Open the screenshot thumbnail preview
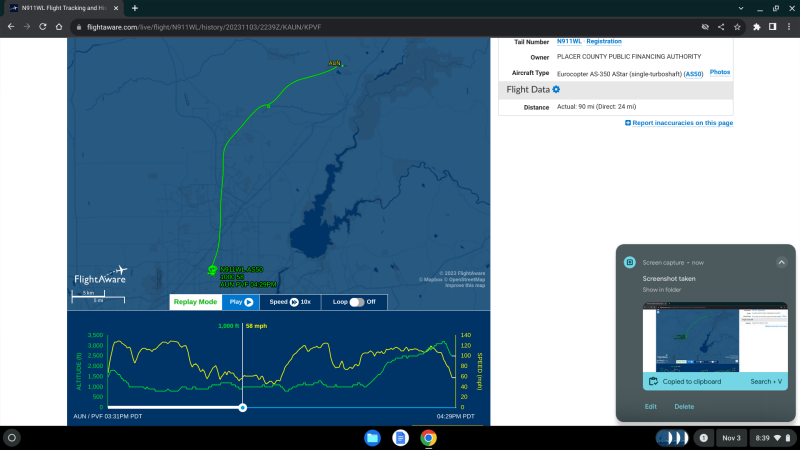 pos(715,337)
